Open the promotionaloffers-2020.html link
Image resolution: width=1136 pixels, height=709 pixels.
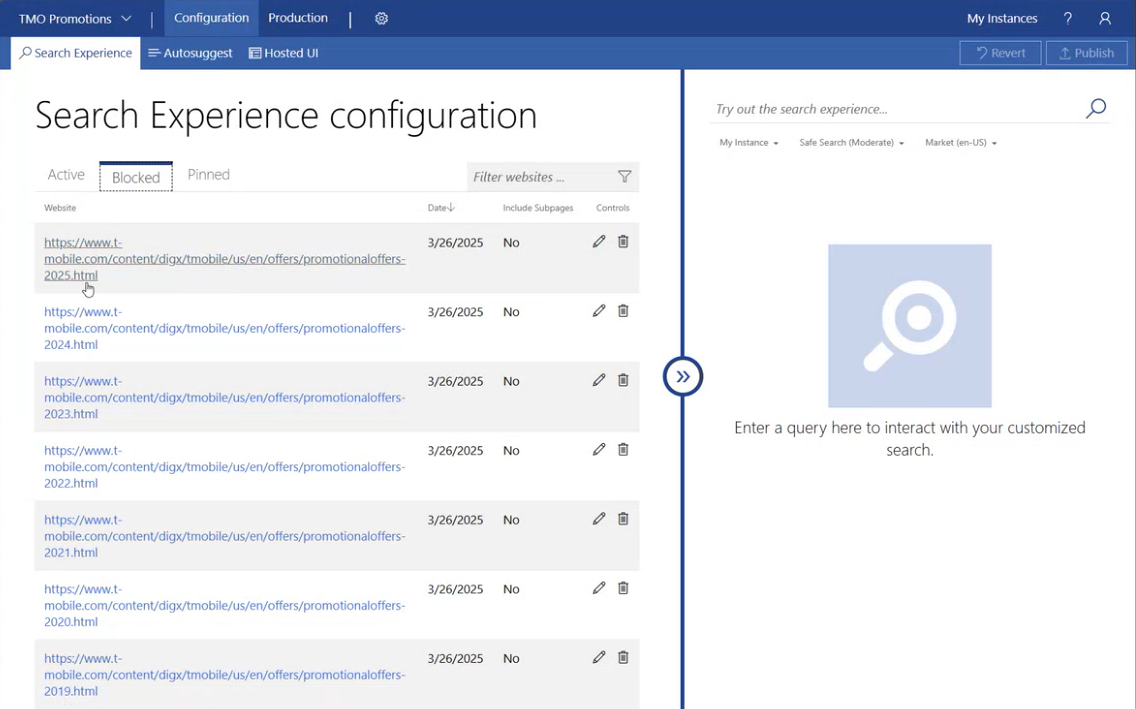(x=225, y=605)
